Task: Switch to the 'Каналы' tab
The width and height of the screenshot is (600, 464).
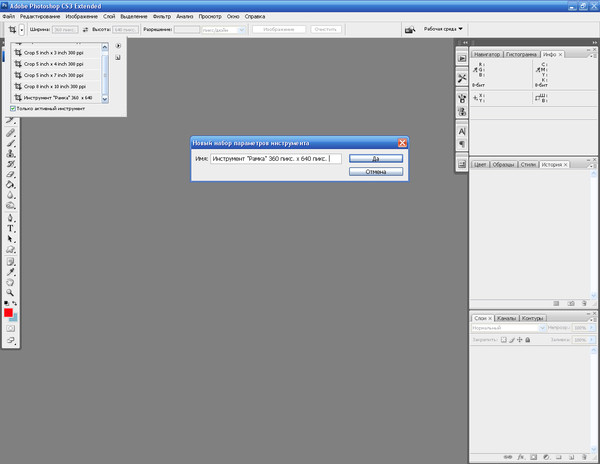Action: click(x=506, y=318)
